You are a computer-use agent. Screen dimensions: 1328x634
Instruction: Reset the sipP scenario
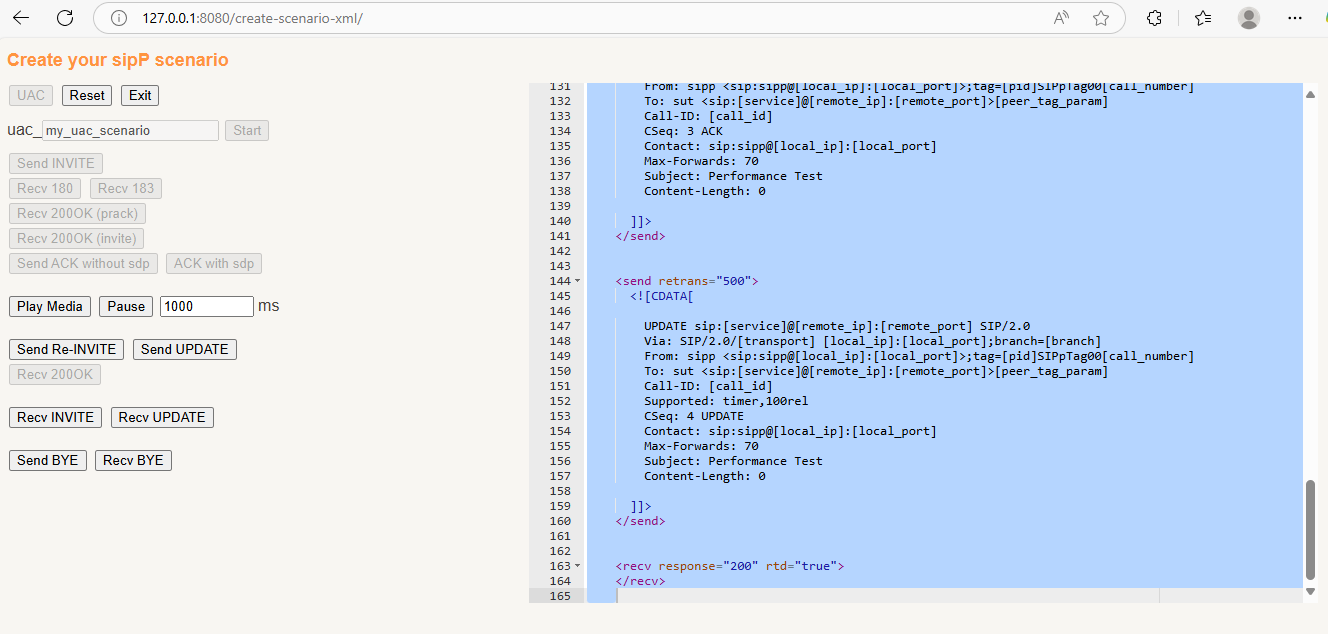(86, 95)
